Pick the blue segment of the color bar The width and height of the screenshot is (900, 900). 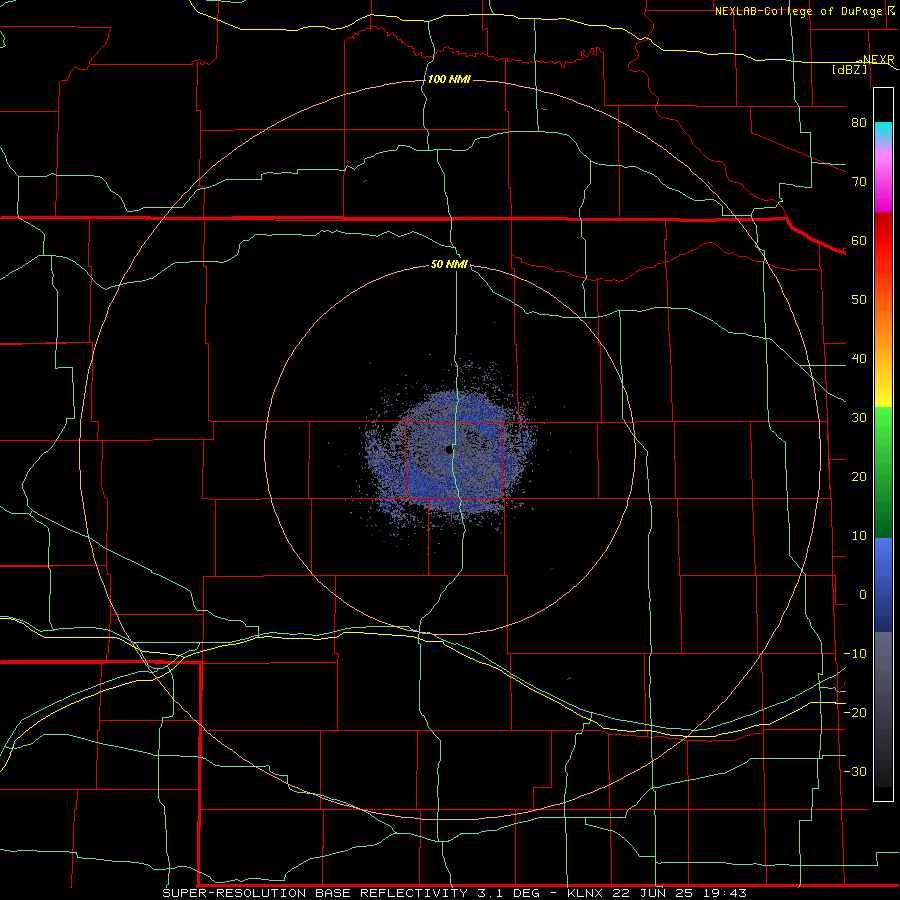(883, 584)
